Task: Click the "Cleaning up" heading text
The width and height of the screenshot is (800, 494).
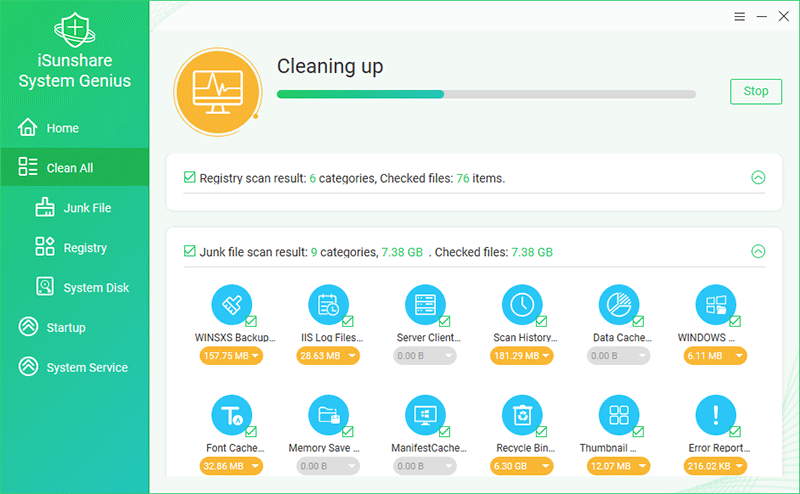Action: pos(330,67)
